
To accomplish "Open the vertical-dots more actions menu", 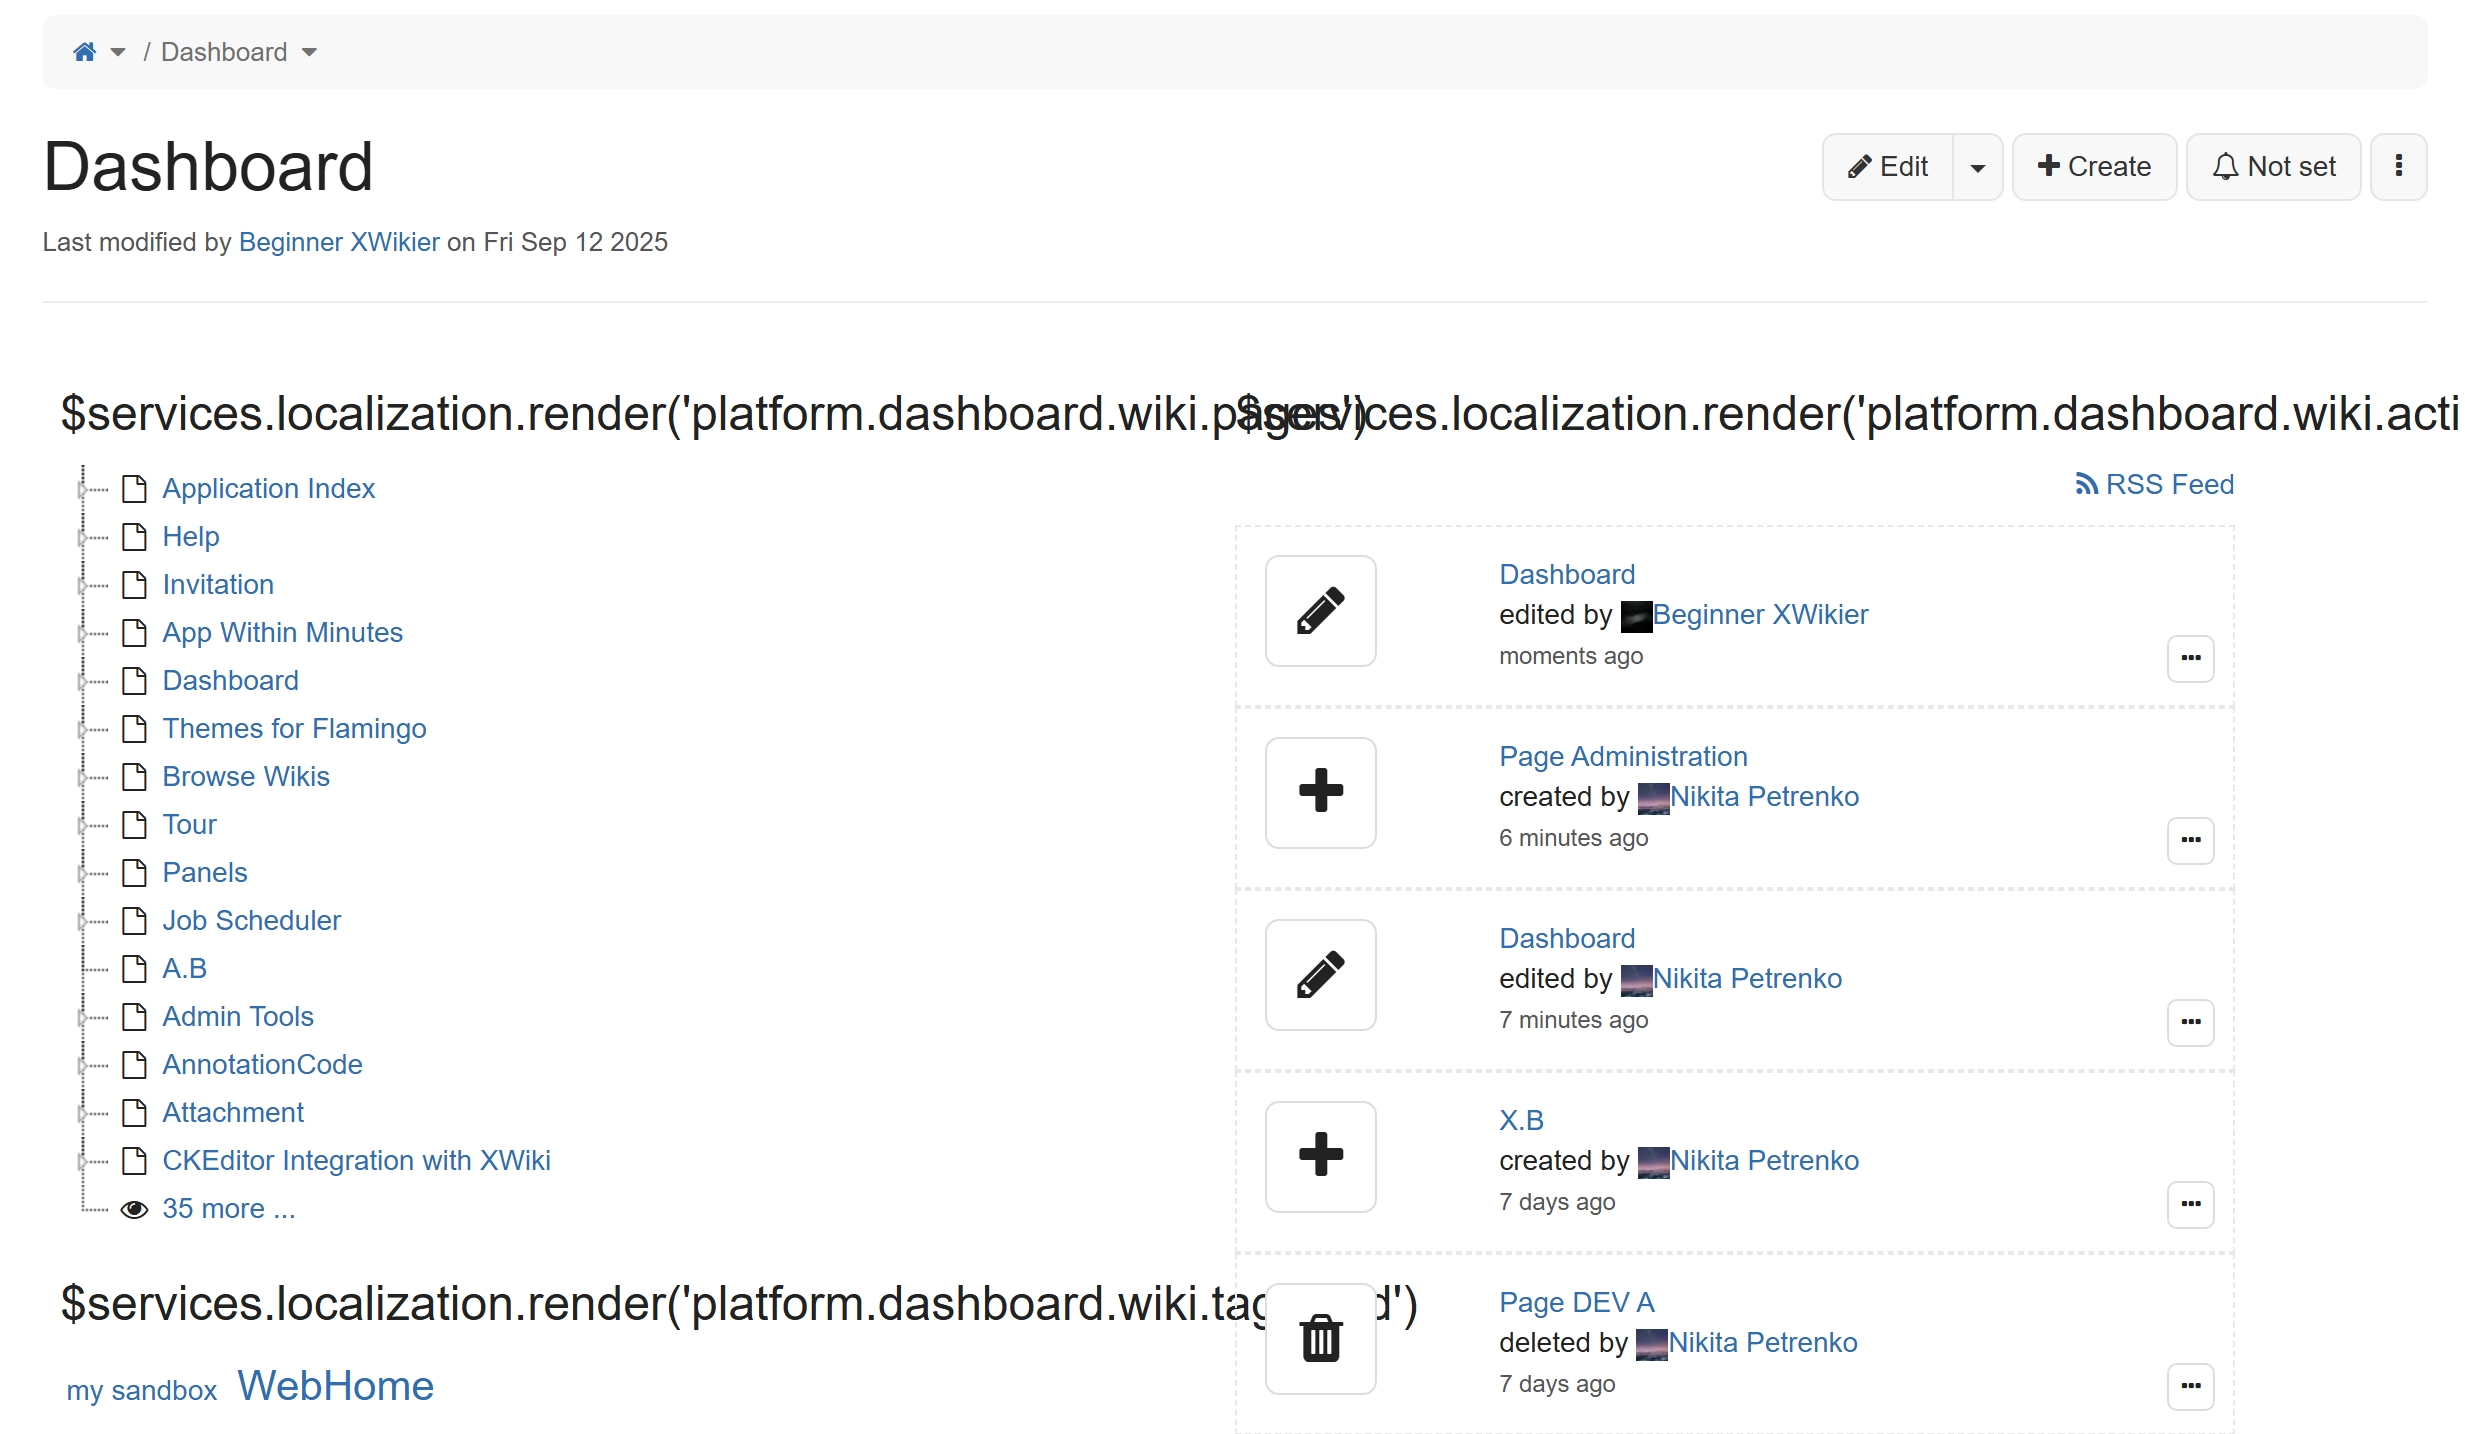I will pos(2398,166).
